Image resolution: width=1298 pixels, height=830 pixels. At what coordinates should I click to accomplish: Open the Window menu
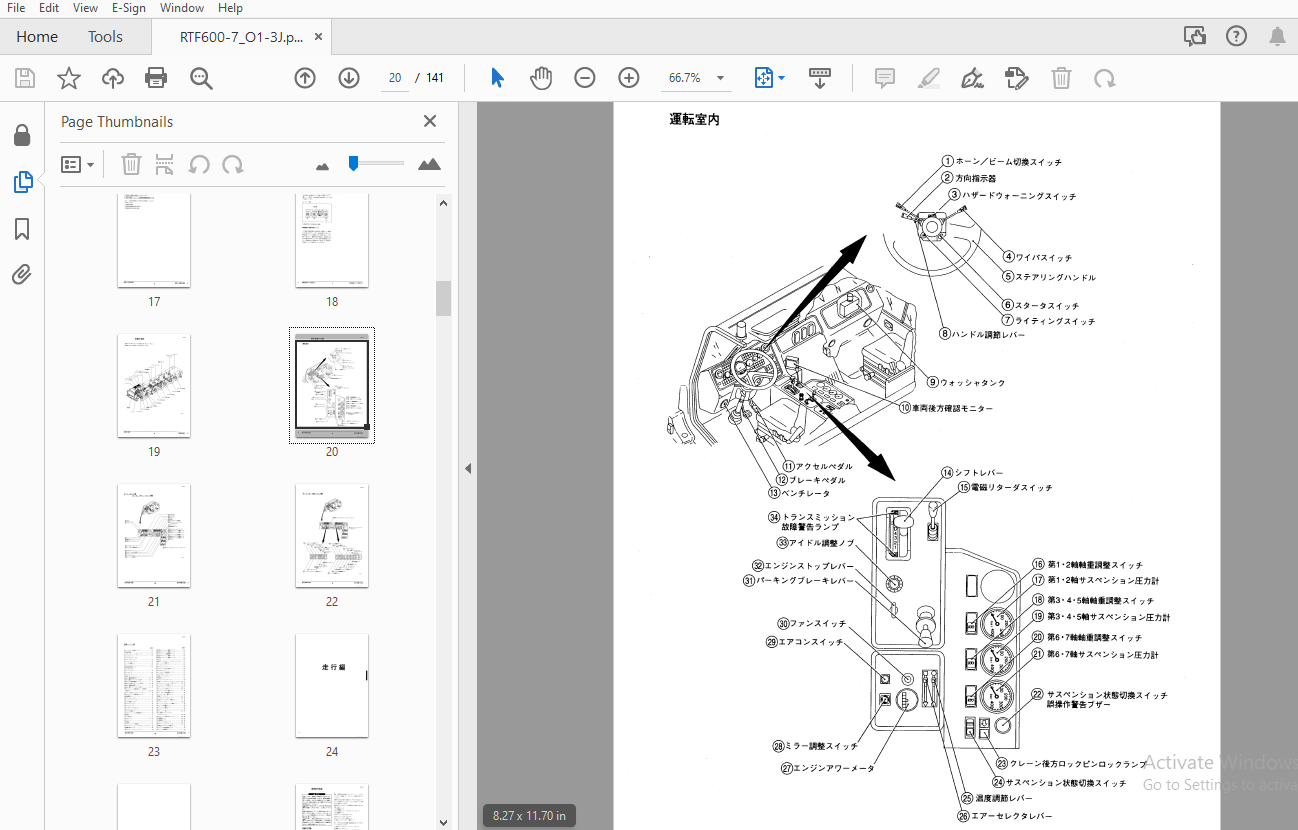(183, 8)
